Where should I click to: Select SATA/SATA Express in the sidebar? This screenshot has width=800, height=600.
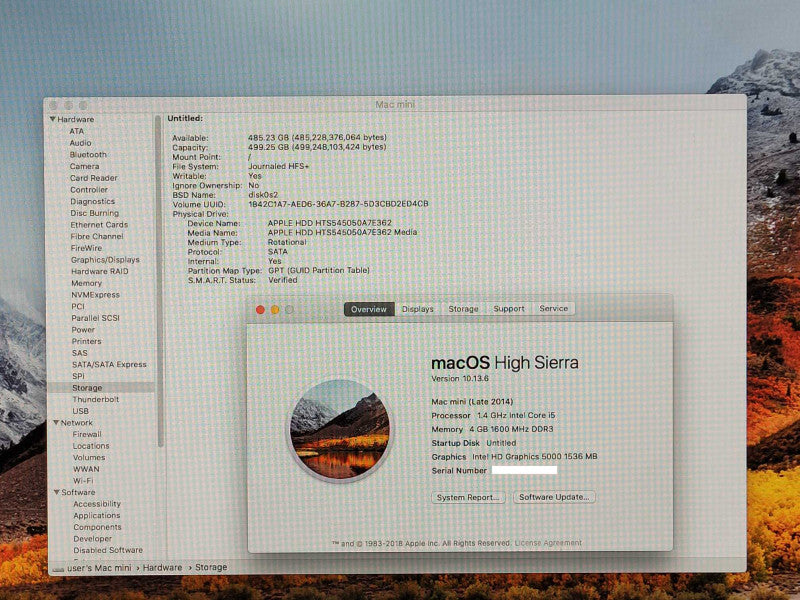point(109,364)
